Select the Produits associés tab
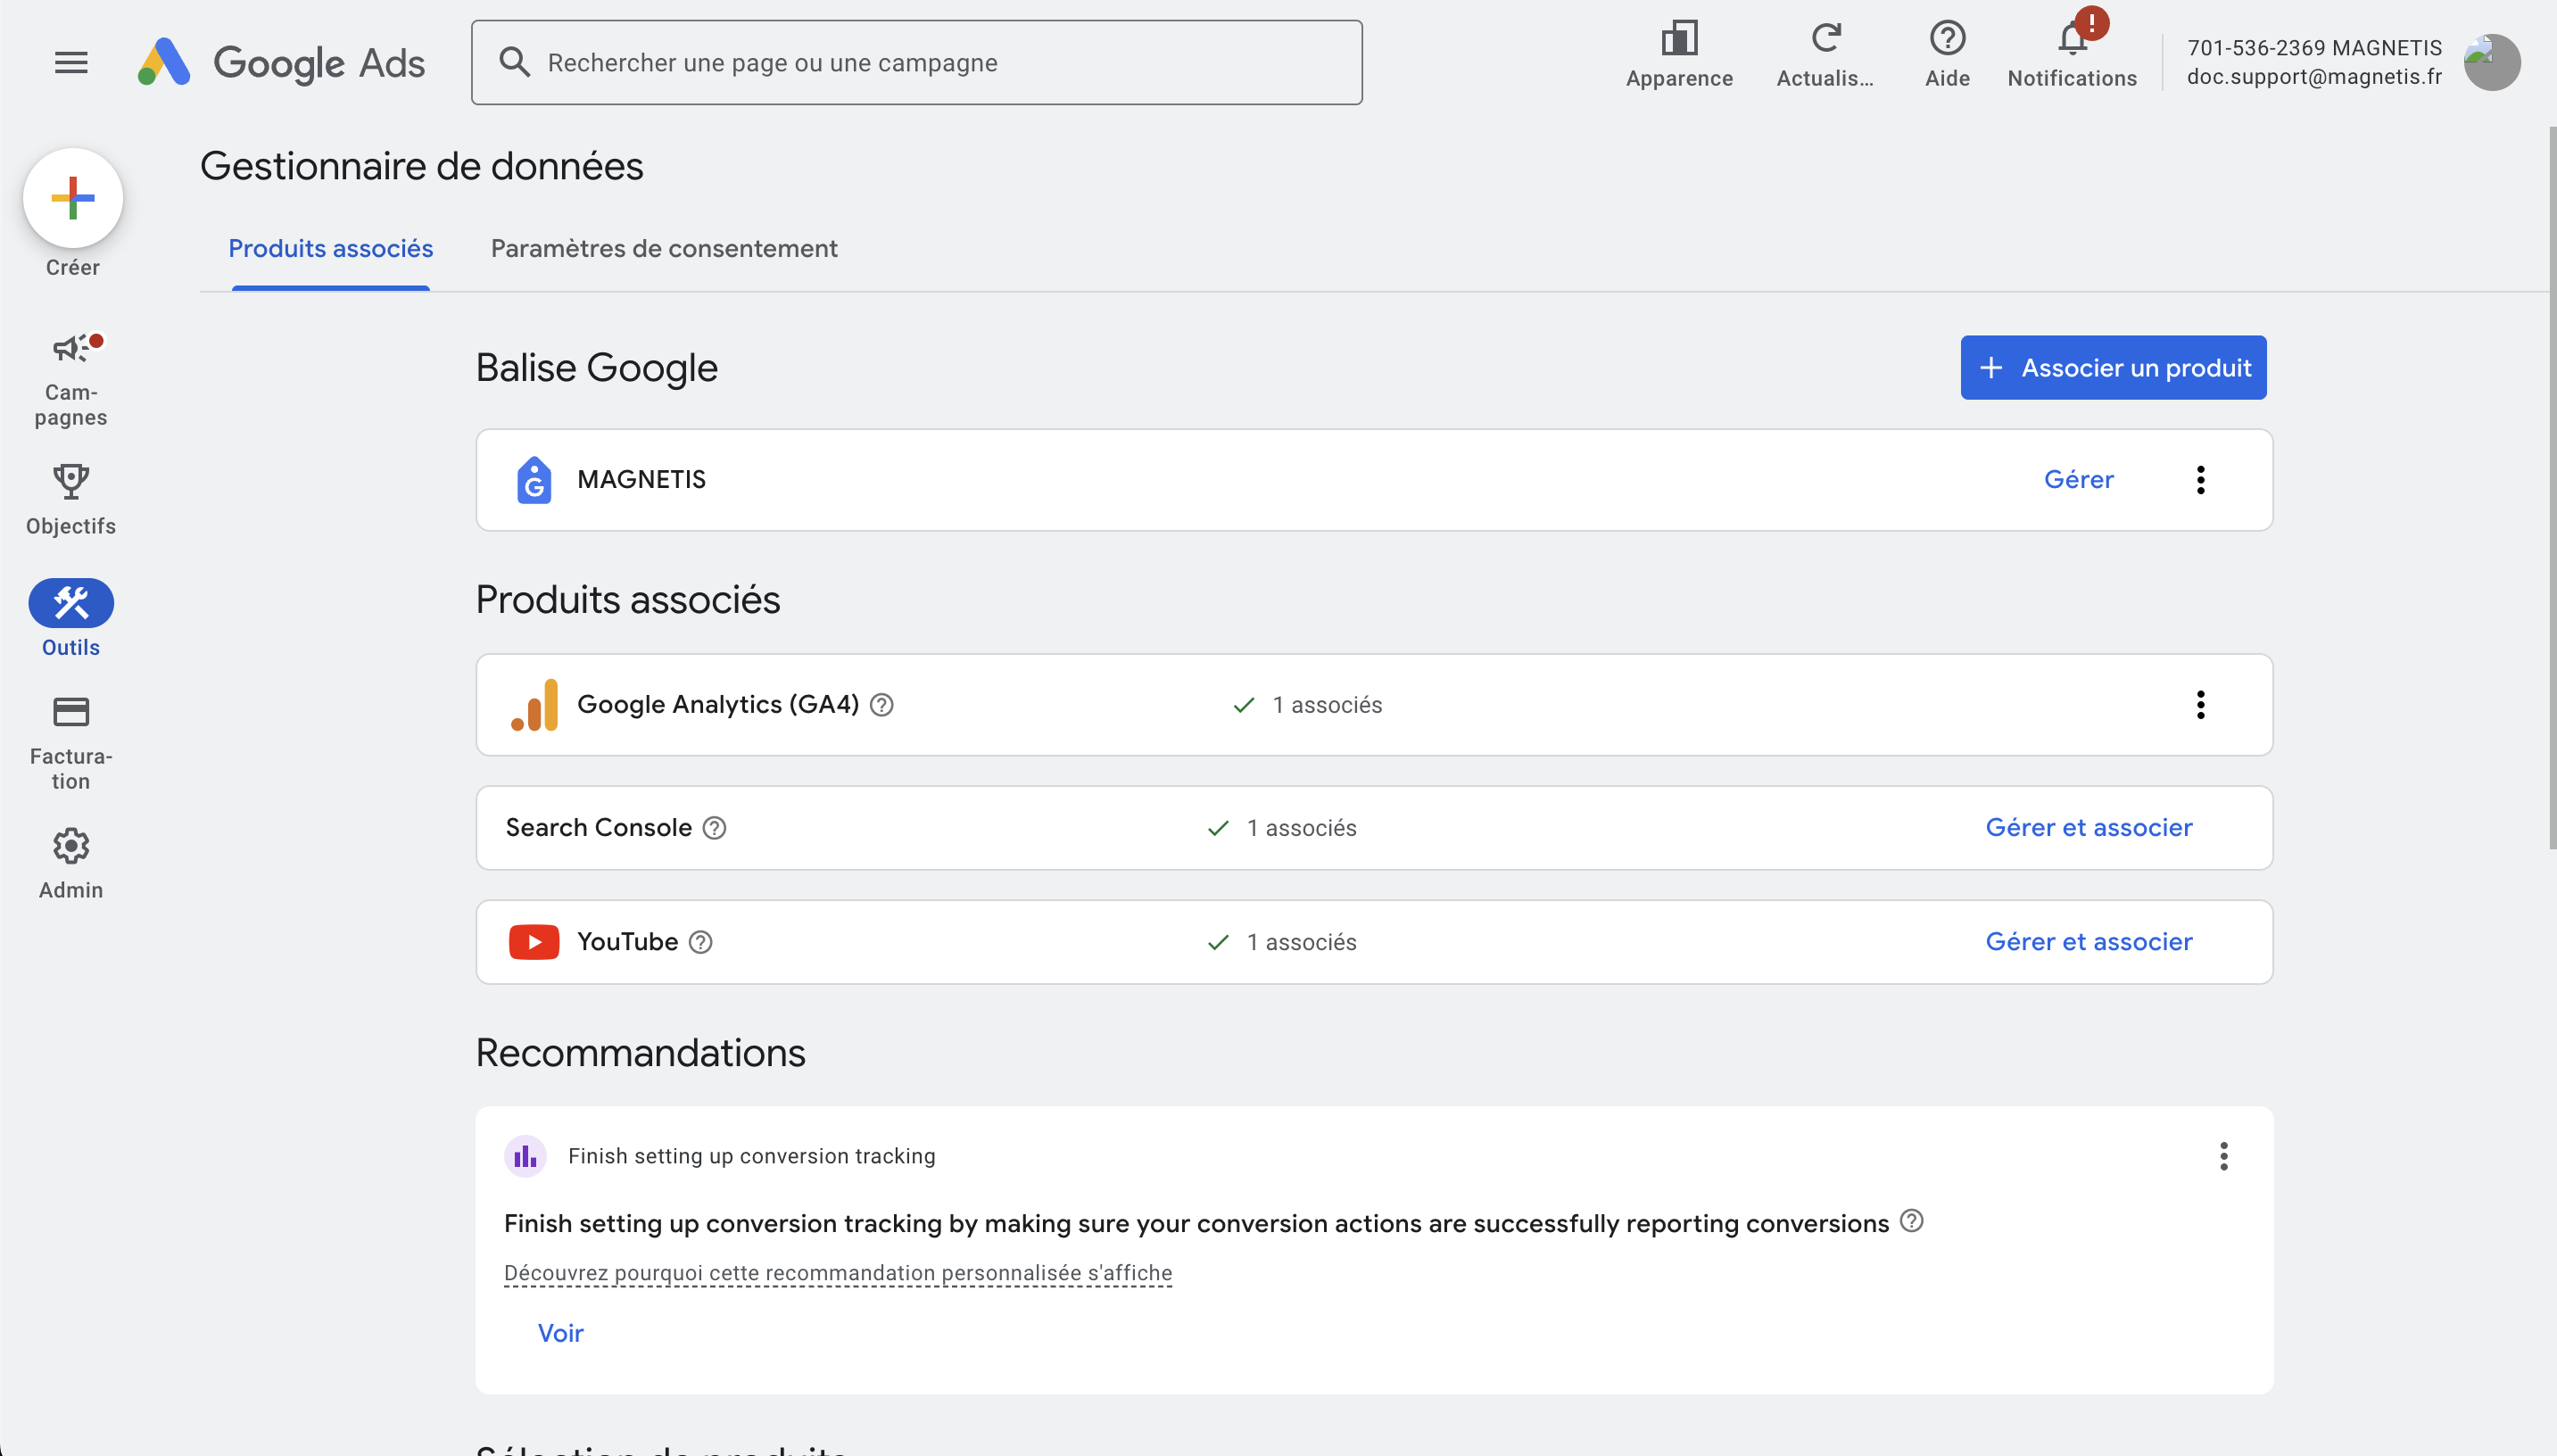This screenshot has height=1456, width=2557. coord(330,249)
